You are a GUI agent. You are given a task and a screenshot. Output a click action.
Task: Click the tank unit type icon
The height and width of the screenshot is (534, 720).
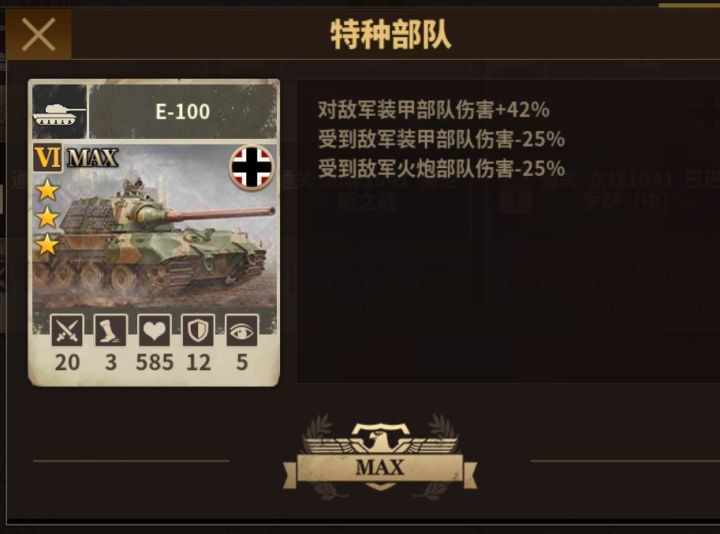click(59, 112)
